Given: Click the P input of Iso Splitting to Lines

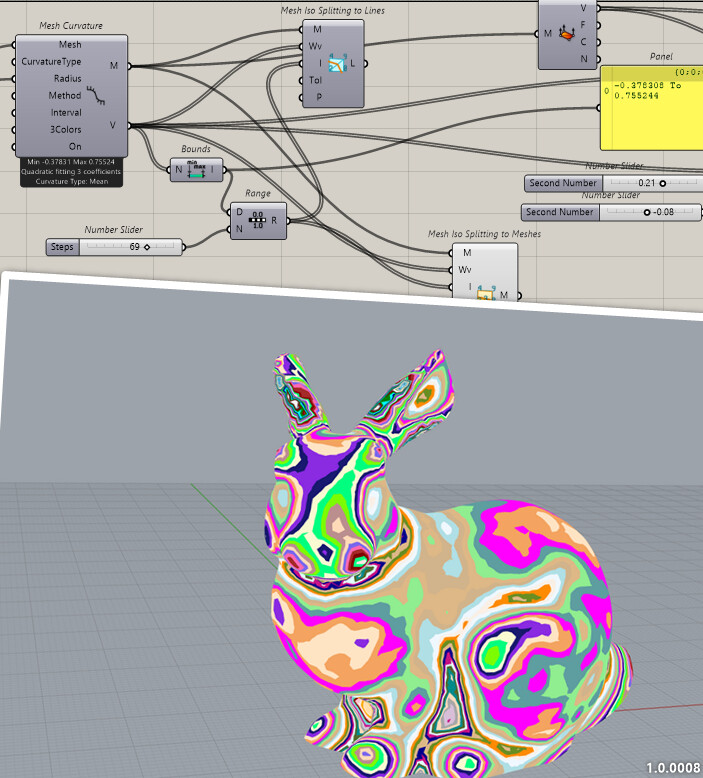Looking at the screenshot, I should [319, 97].
